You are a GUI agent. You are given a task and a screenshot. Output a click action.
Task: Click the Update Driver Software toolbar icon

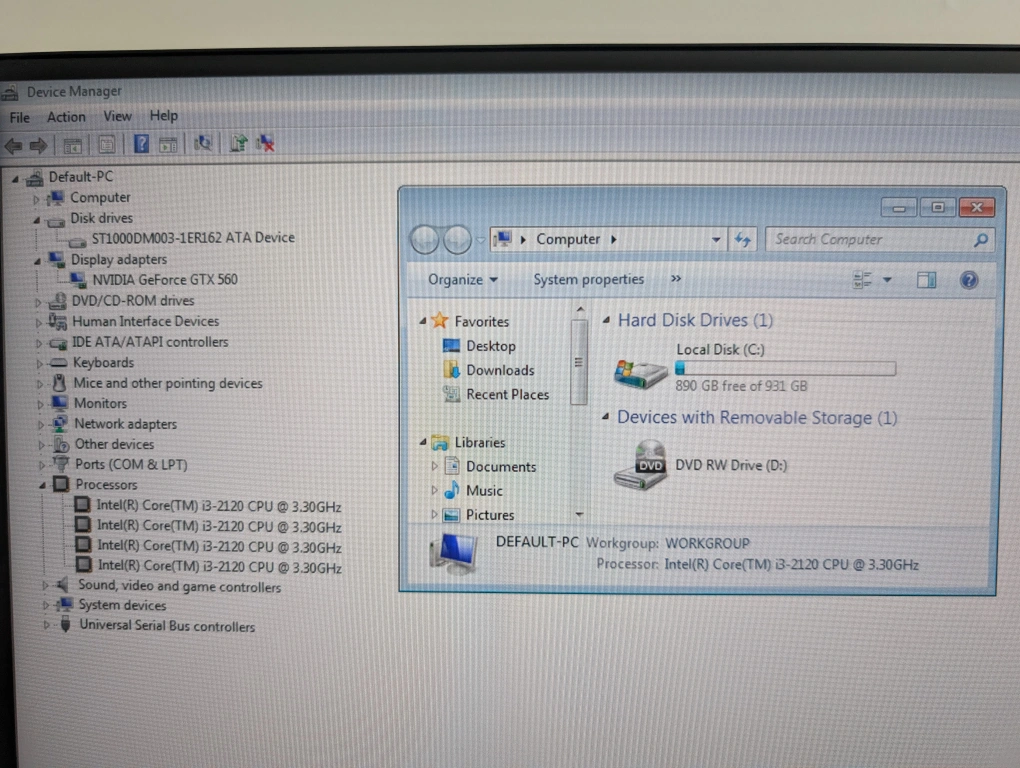tap(239, 142)
